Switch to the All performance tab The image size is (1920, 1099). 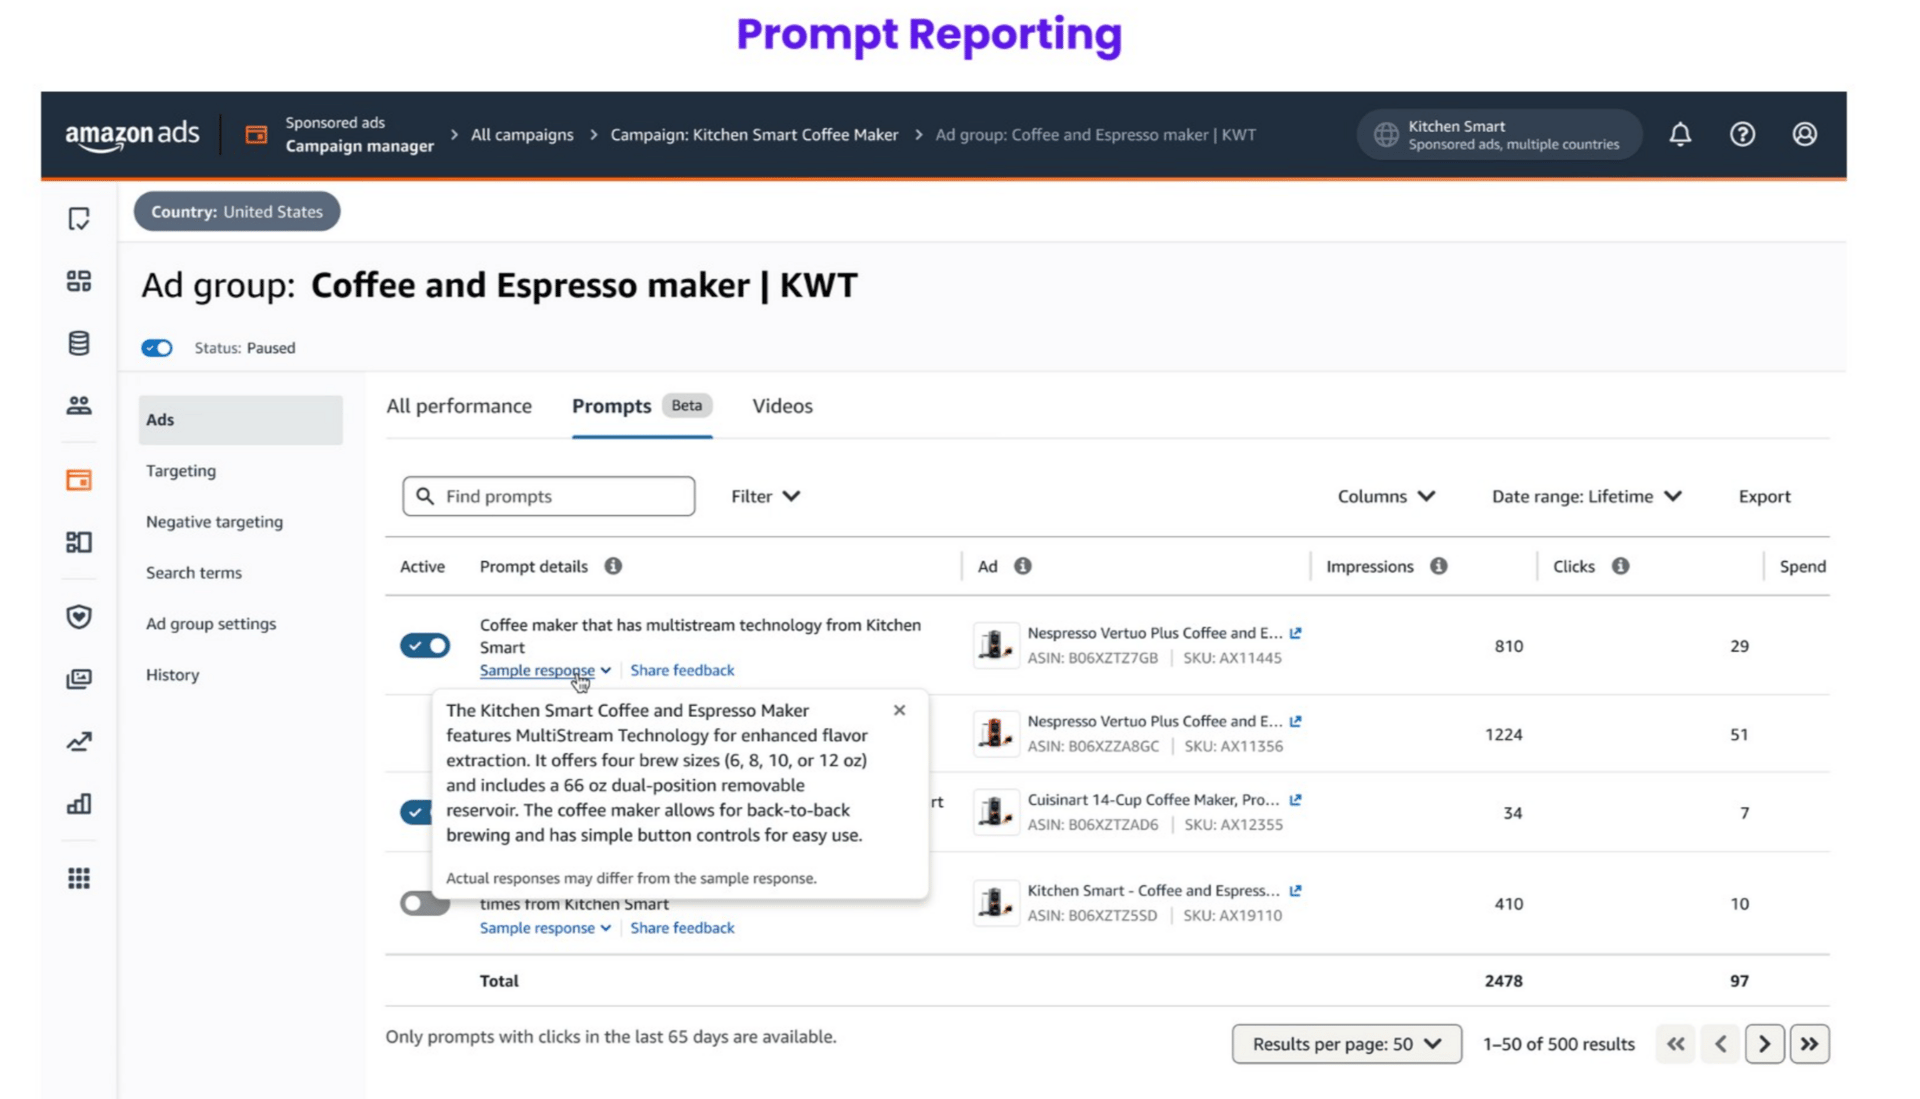pos(459,406)
